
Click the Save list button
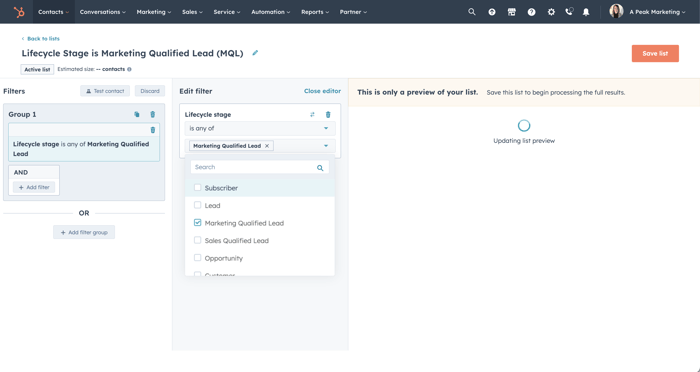tap(655, 54)
